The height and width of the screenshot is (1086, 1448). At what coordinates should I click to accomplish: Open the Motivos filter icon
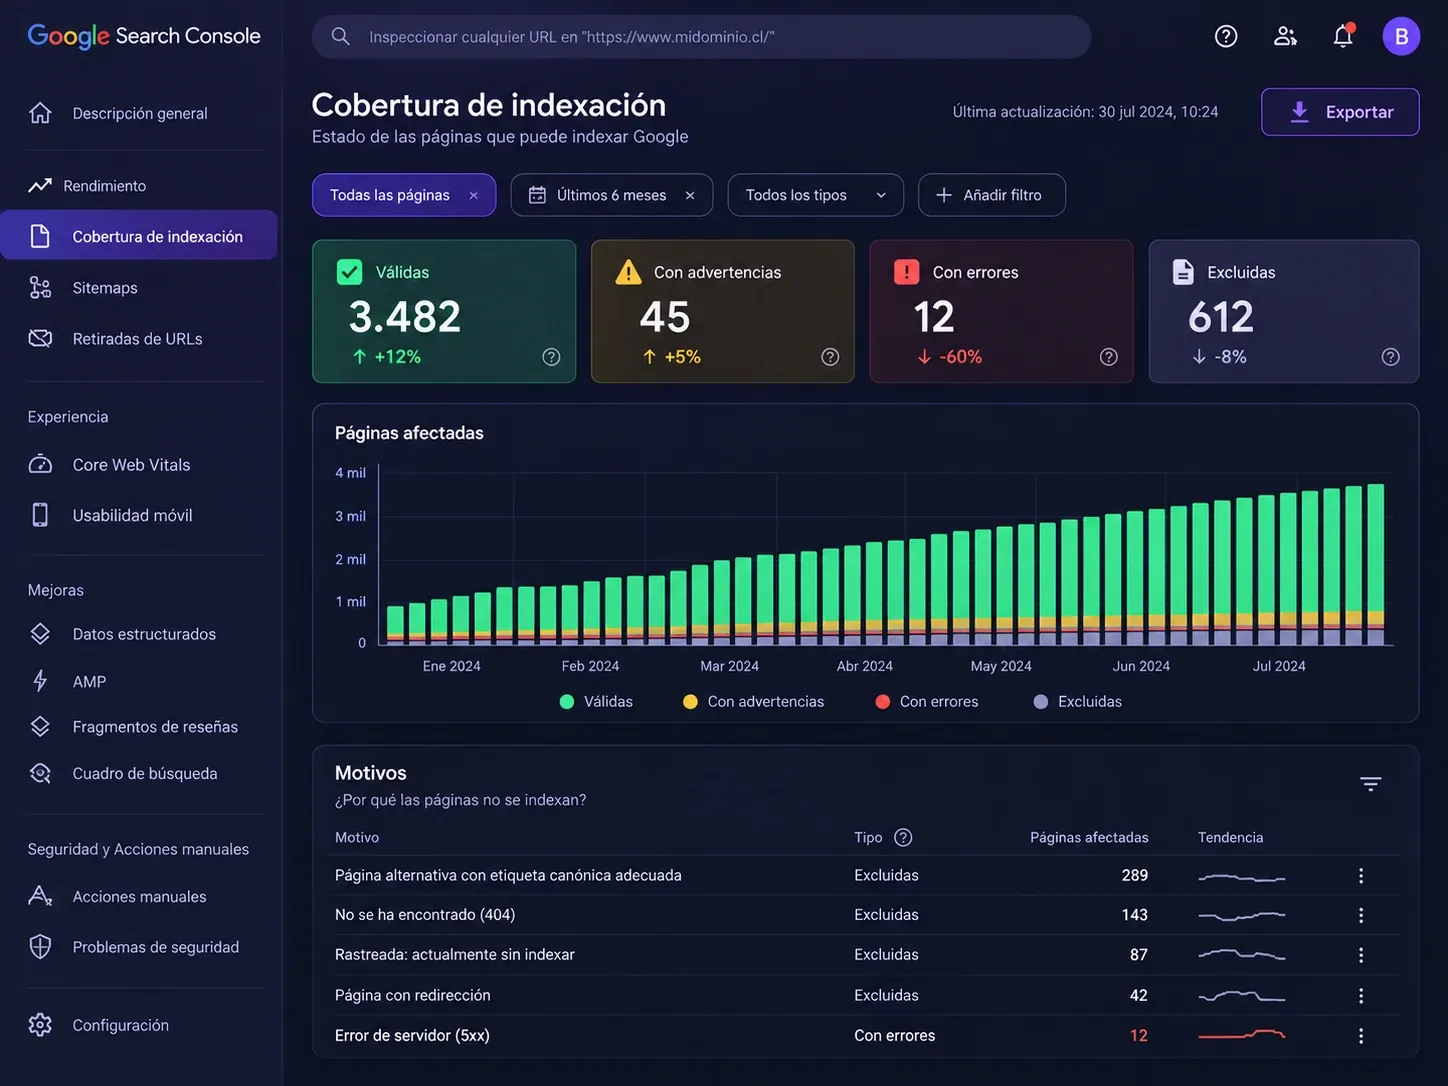tap(1371, 784)
